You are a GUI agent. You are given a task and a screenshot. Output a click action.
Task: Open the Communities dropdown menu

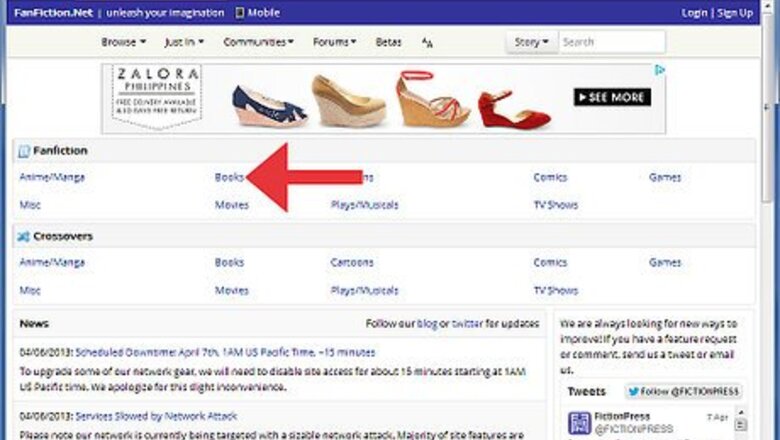258,42
